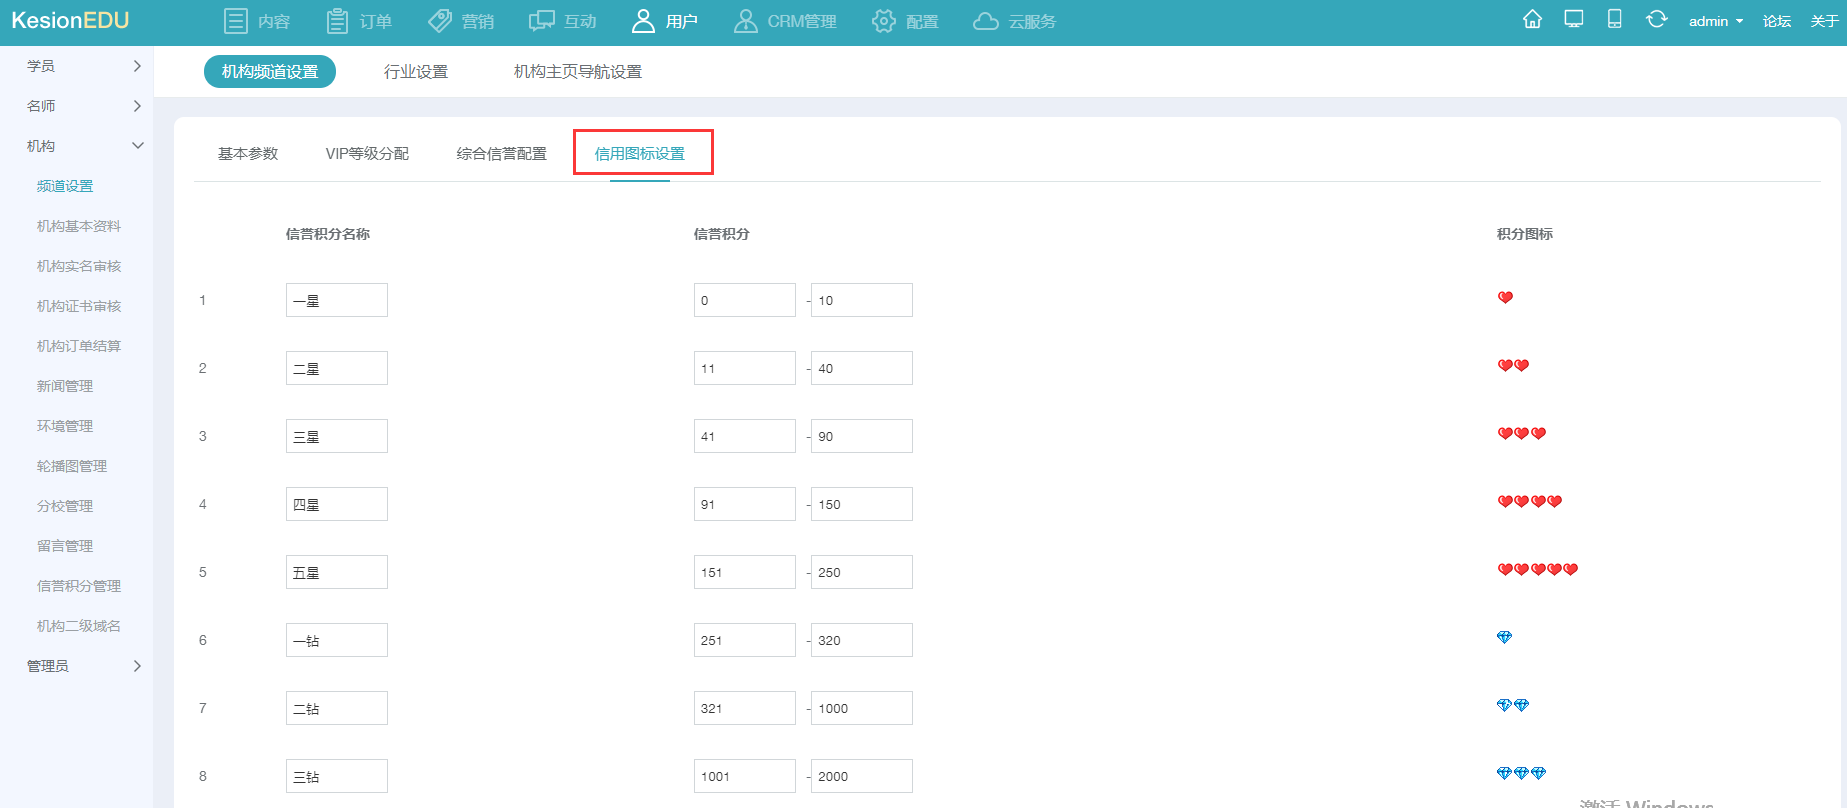Image resolution: width=1847 pixels, height=808 pixels.
Task: Open 机构实名审核 in the sidebar
Action: pos(79,266)
